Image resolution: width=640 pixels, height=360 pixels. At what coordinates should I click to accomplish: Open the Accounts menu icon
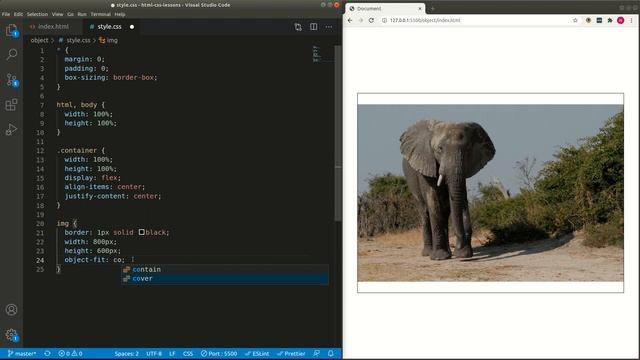pos(11,309)
